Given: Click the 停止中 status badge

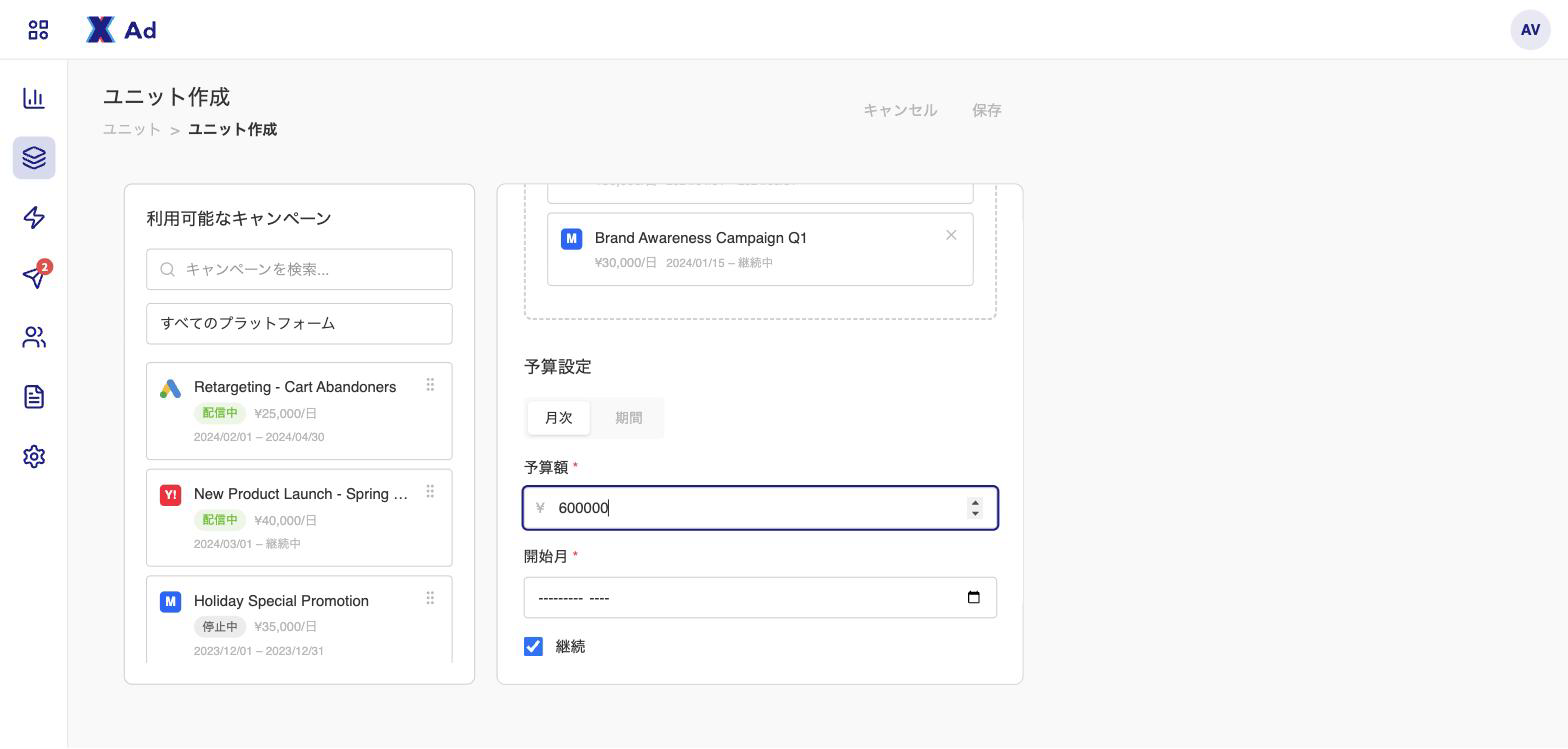Looking at the screenshot, I should tap(220, 627).
